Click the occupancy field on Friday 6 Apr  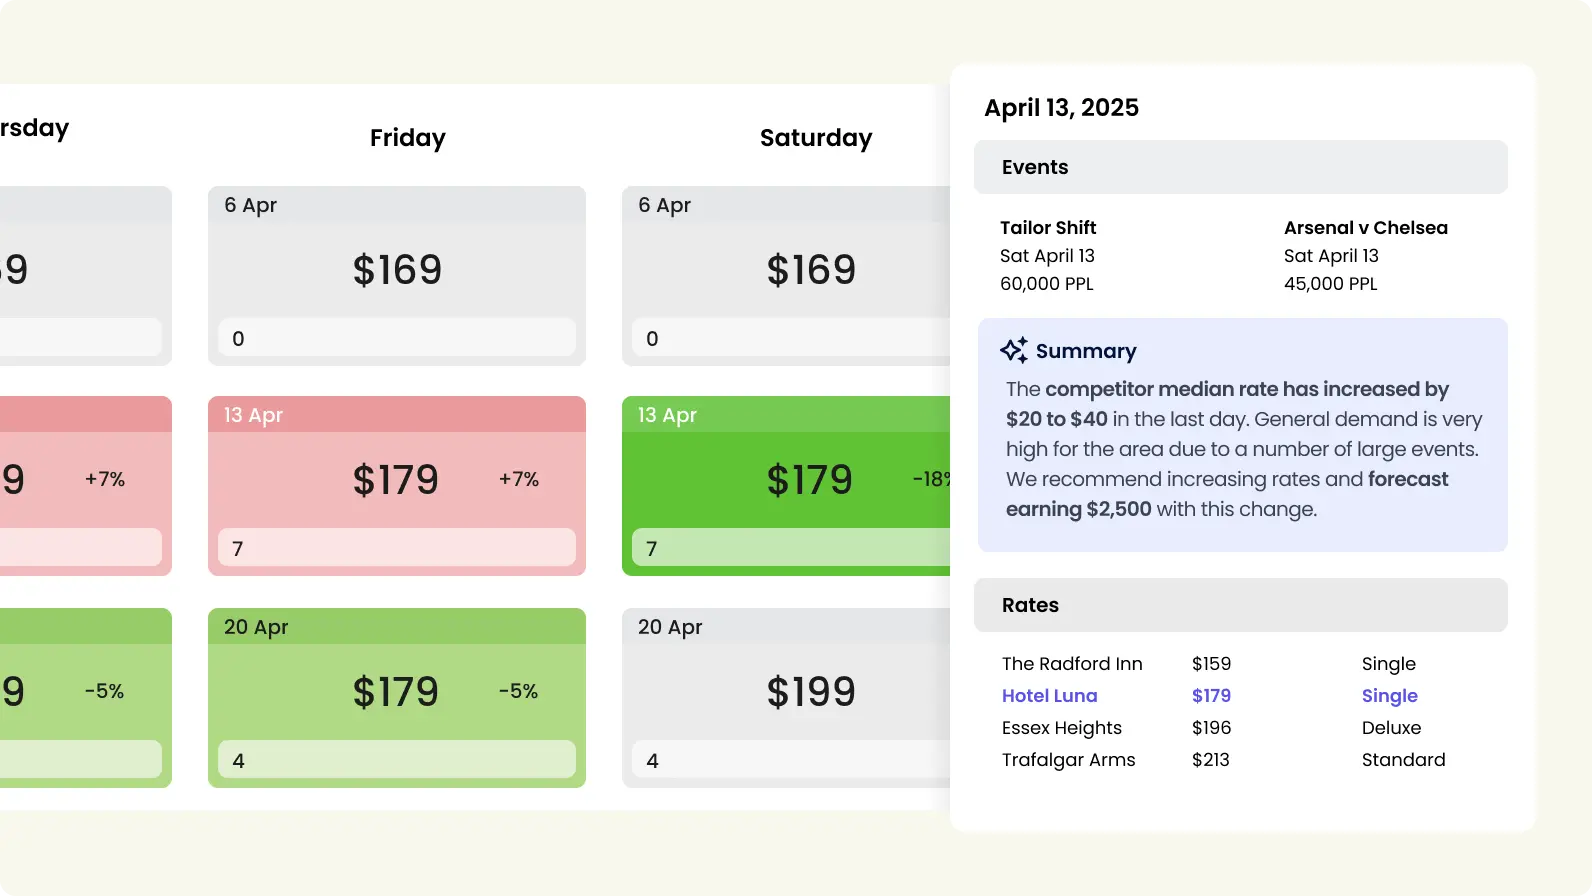[x=397, y=338]
